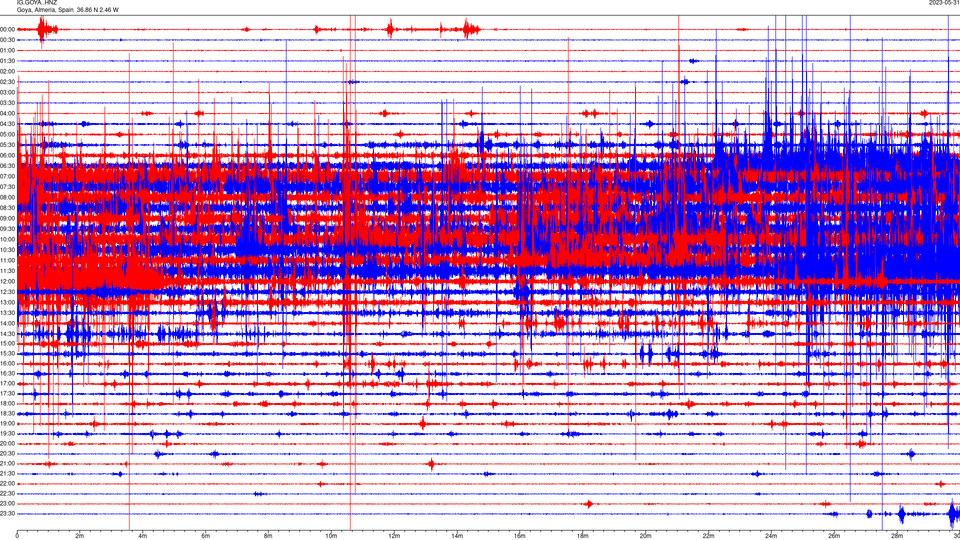Click the 28m tick on the minute axis
The height and width of the screenshot is (540, 960).
pyautogui.click(x=897, y=536)
